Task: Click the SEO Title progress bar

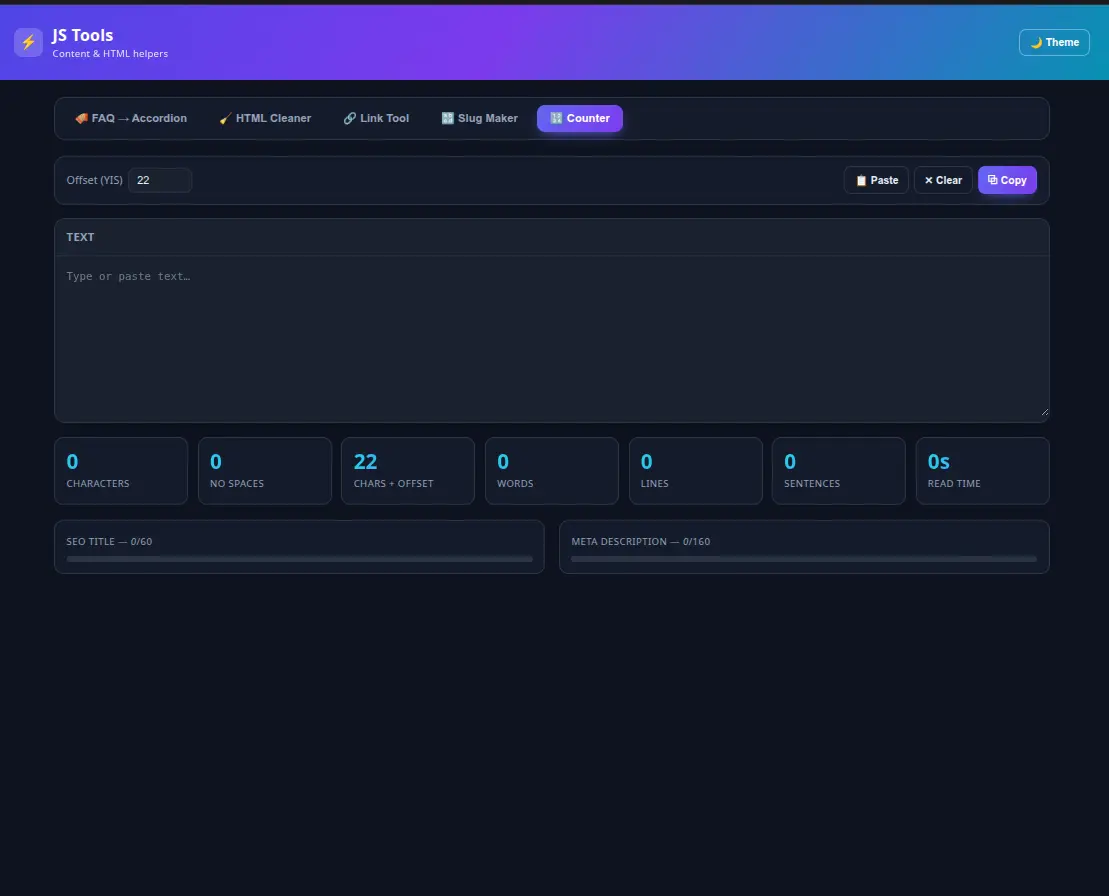Action: point(299,559)
